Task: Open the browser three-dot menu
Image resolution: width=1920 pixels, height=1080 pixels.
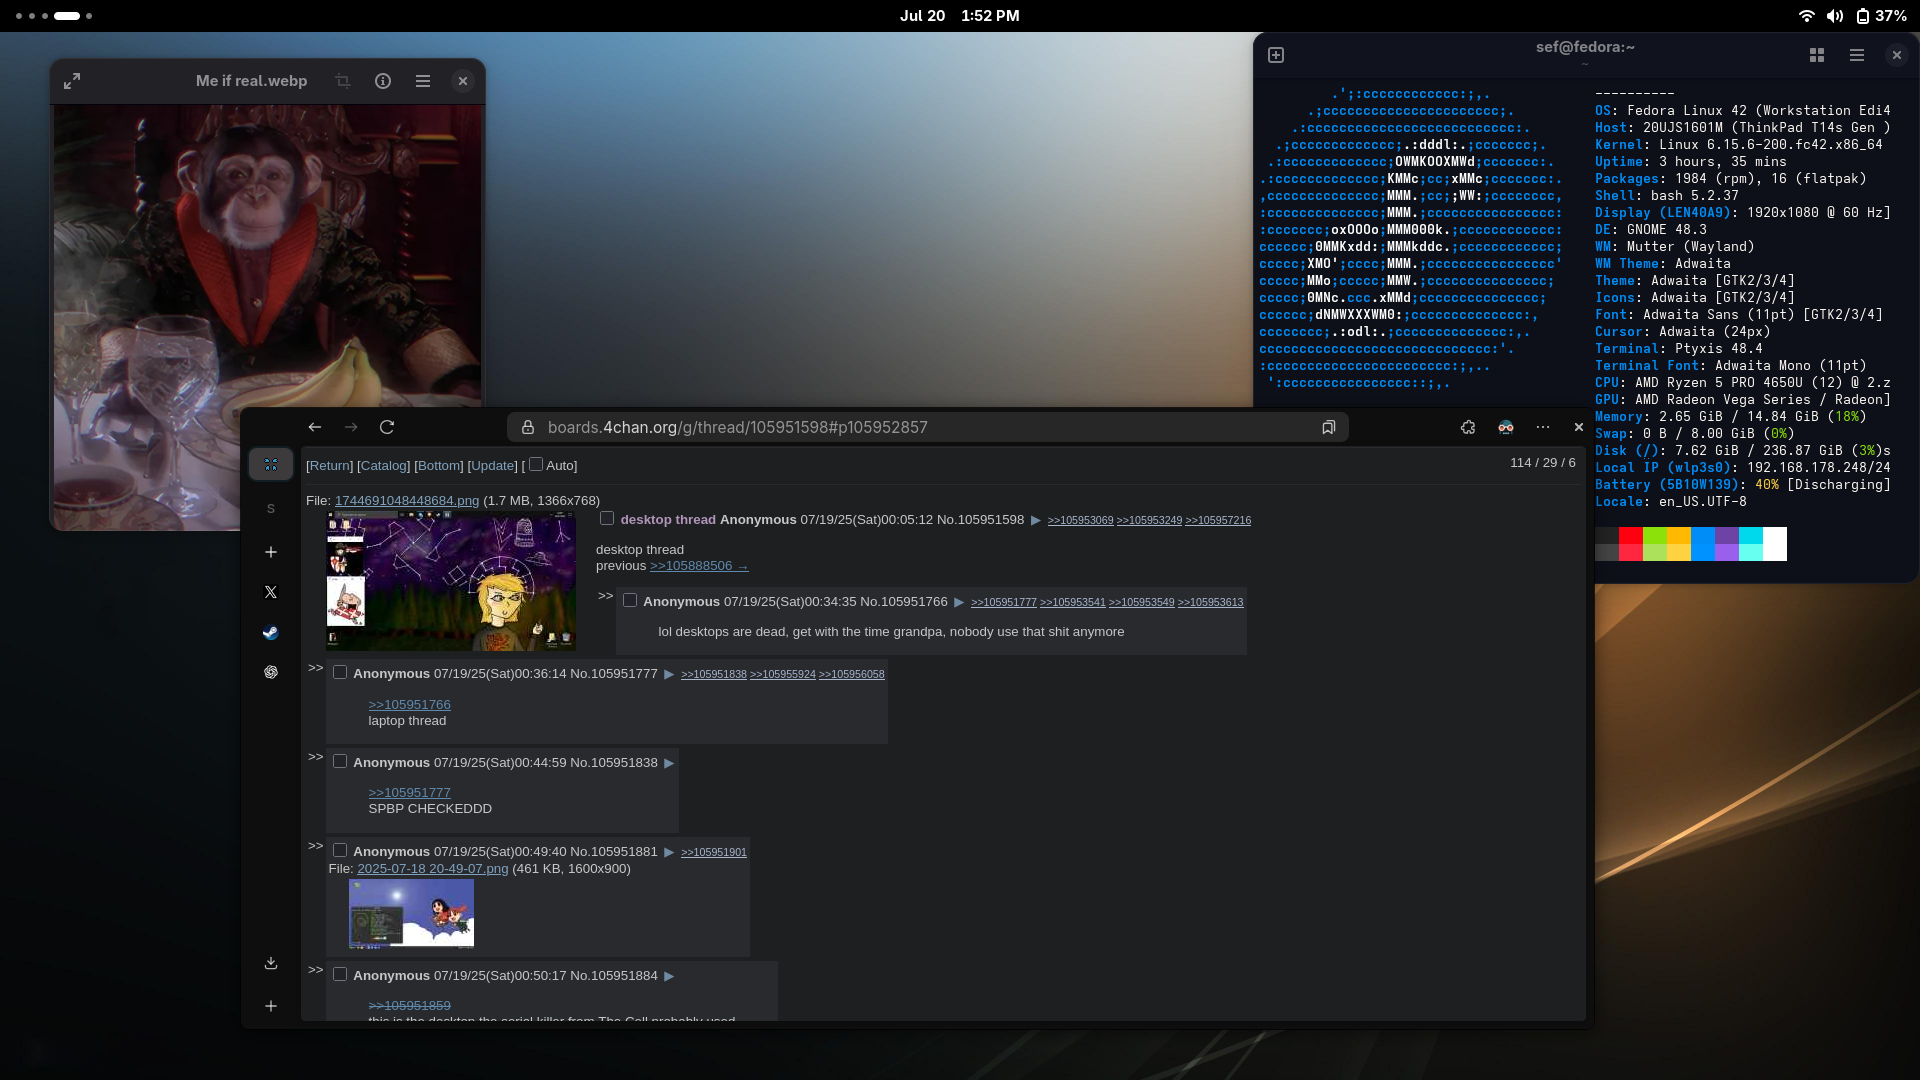Action: pyautogui.click(x=1543, y=427)
